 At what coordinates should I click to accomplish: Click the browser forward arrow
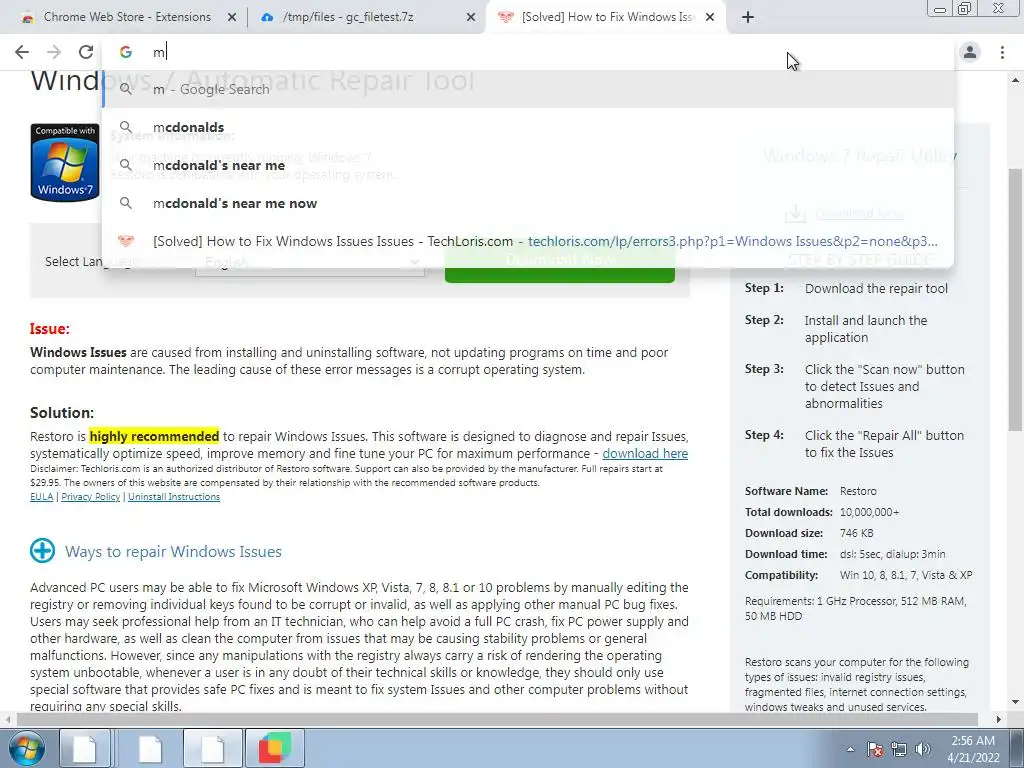(54, 52)
